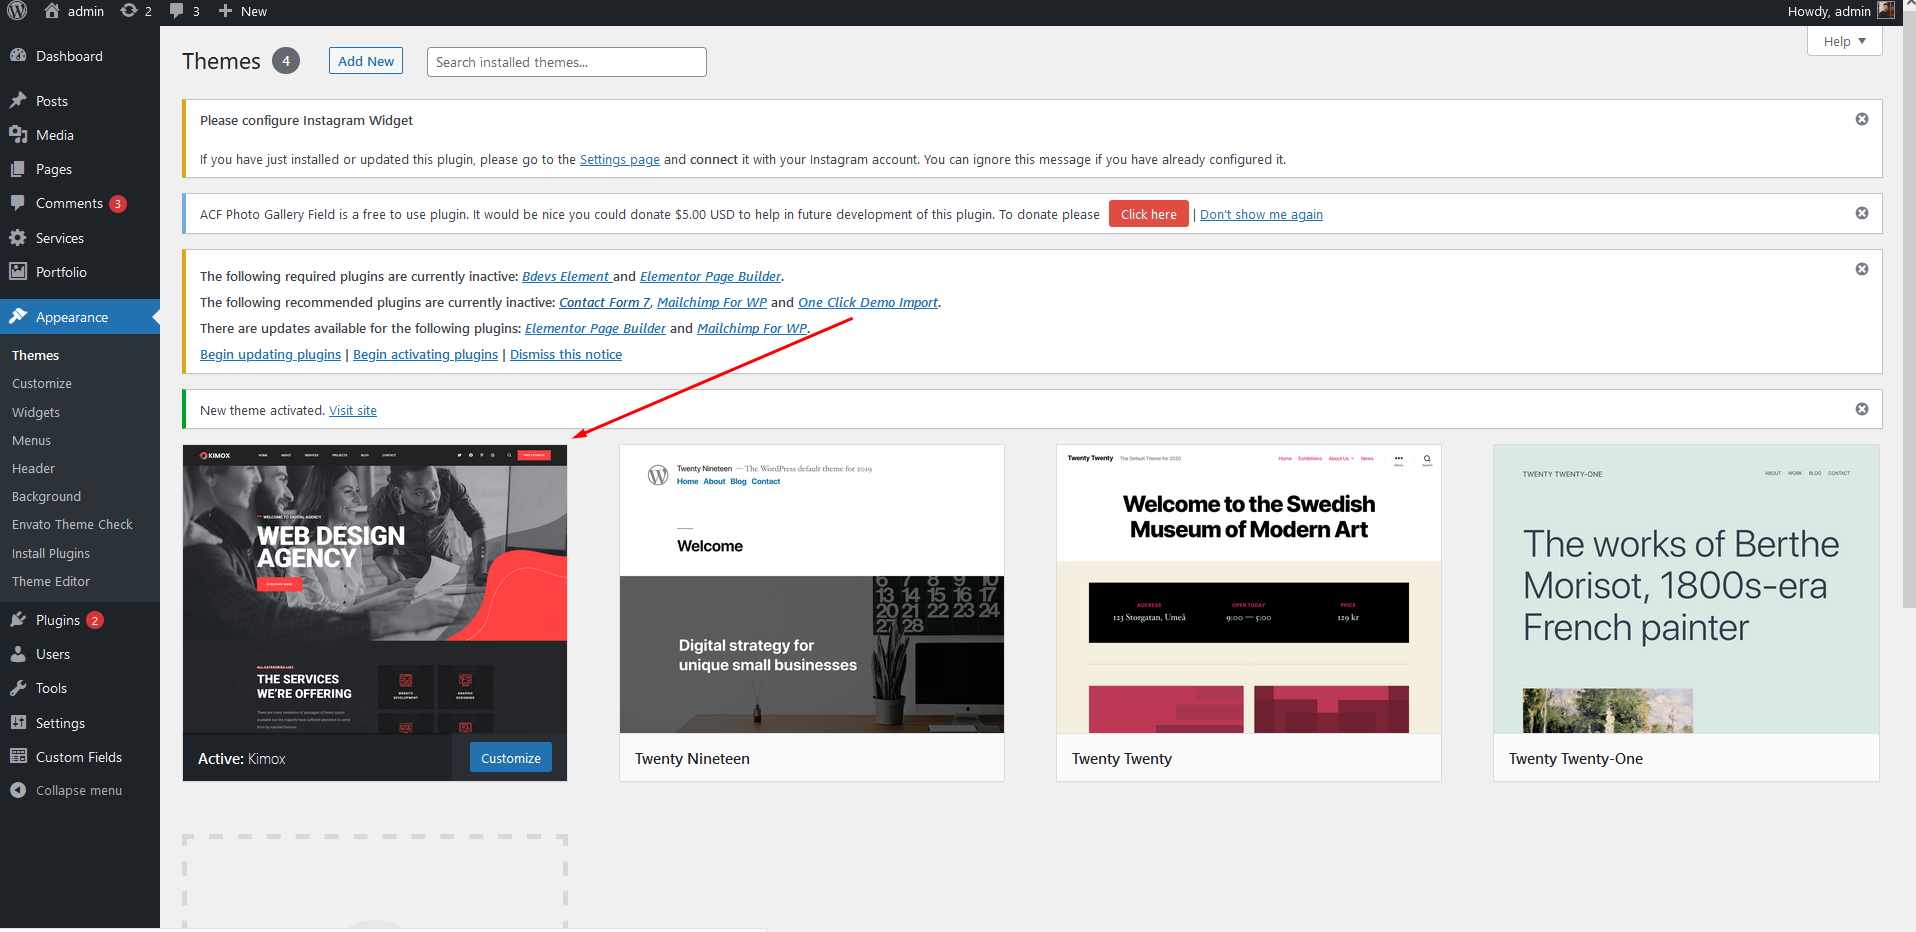Click the plus New icon in admin bar

coord(225,11)
